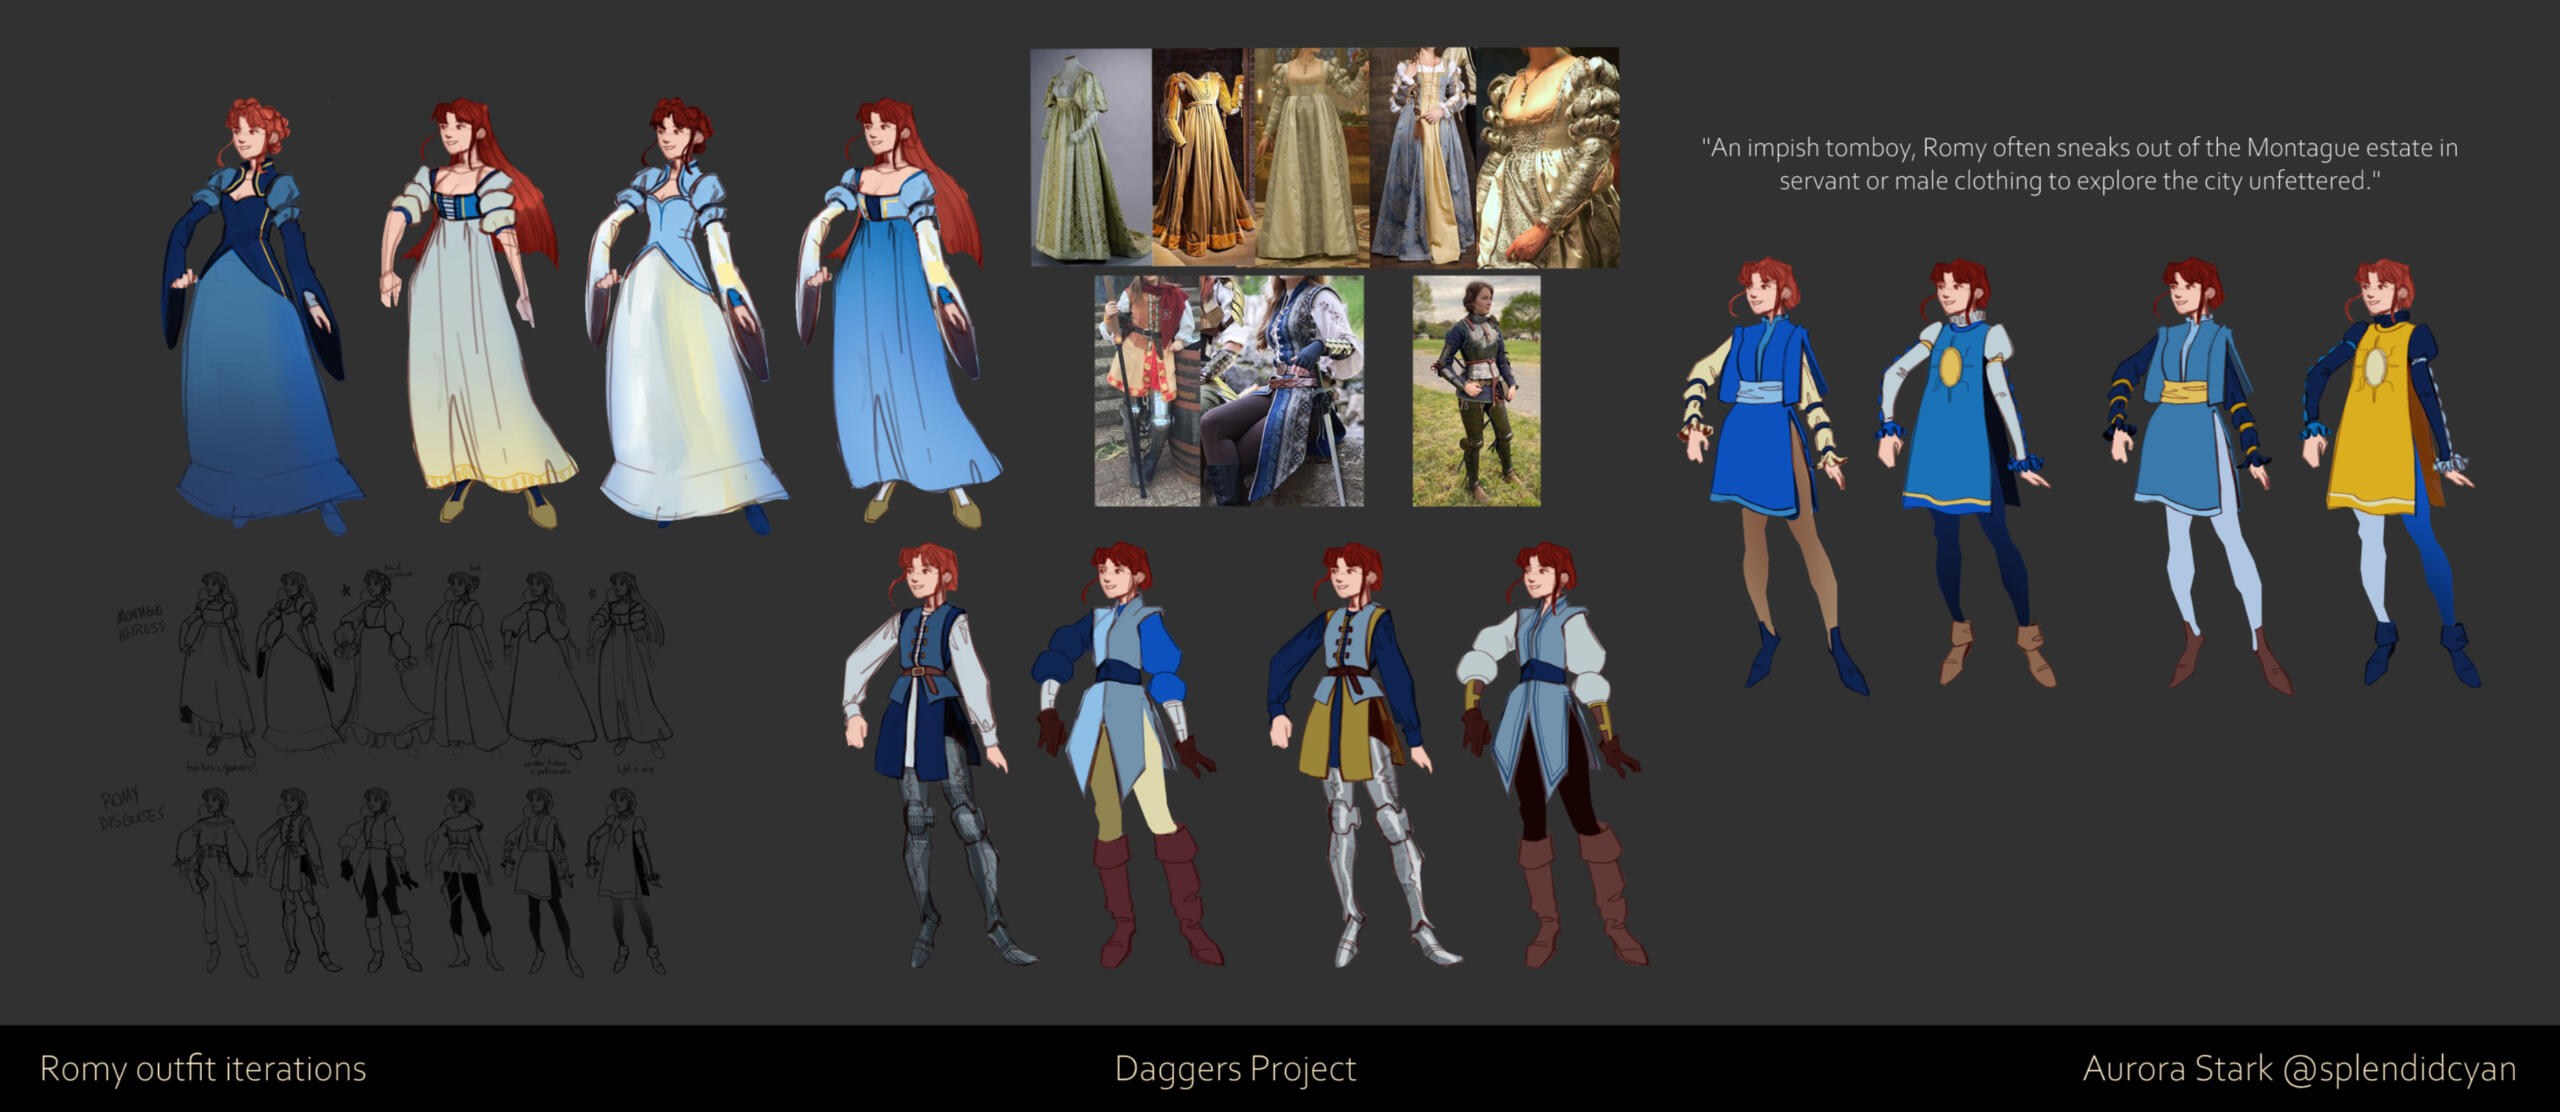Open the blue and gold gown reference photo
The image size is (2560, 1112).
[x=1422, y=157]
